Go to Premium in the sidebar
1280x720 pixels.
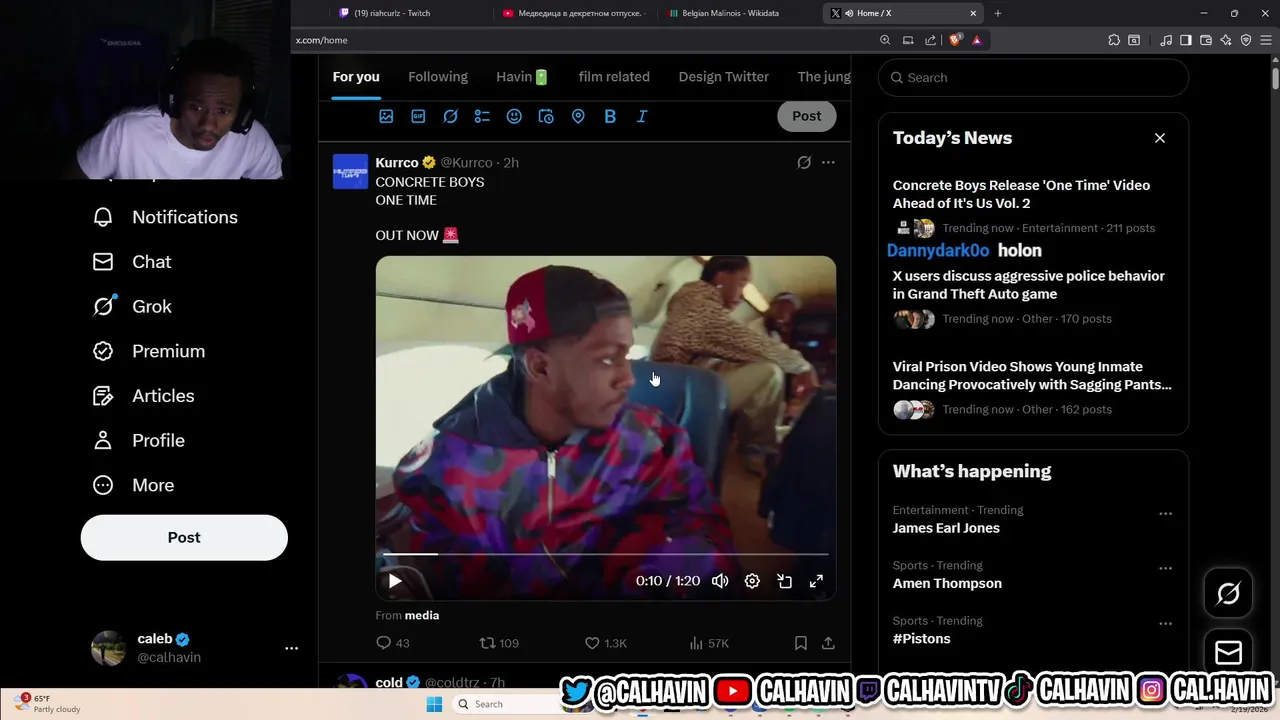coord(149,351)
